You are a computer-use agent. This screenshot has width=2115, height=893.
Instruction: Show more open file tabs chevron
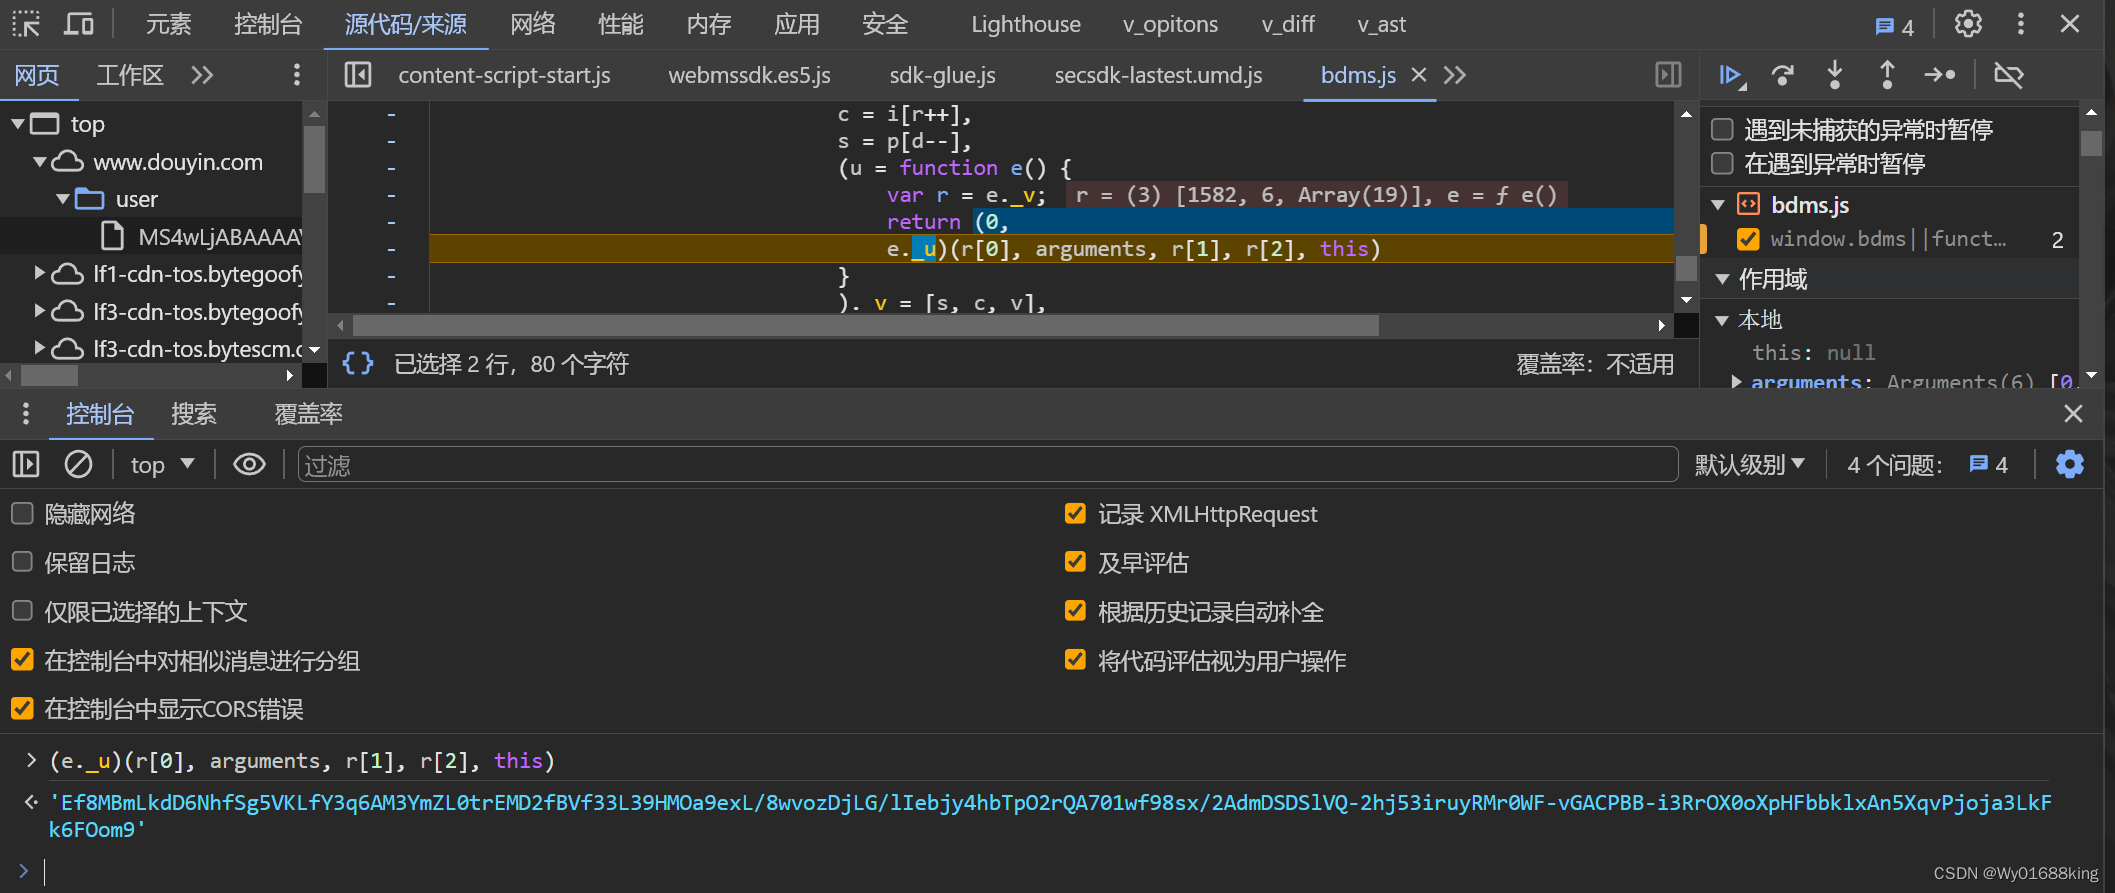(1455, 75)
